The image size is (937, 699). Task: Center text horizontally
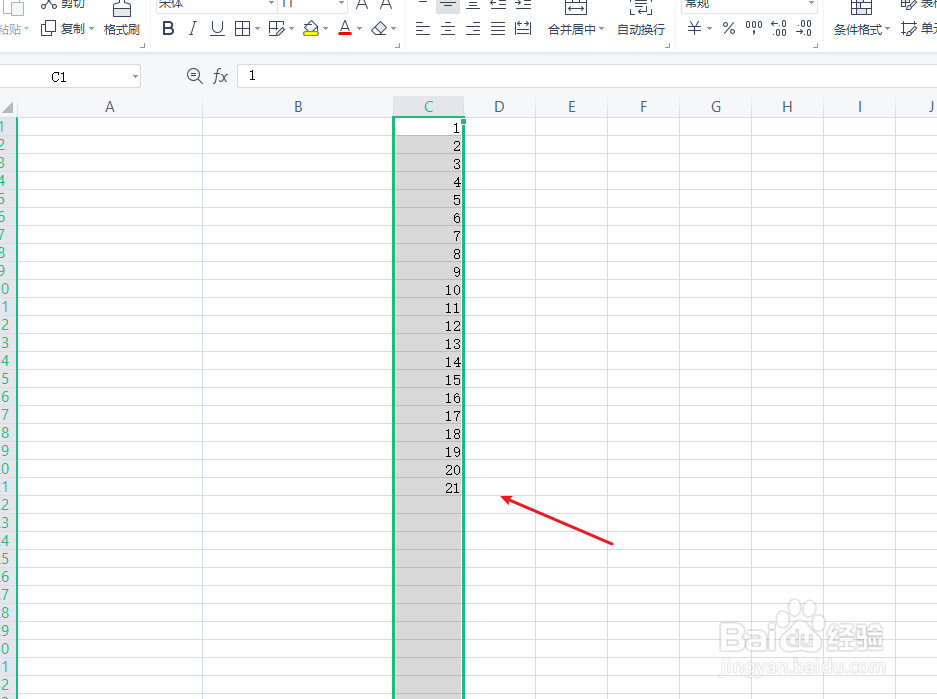tap(448, 29)
